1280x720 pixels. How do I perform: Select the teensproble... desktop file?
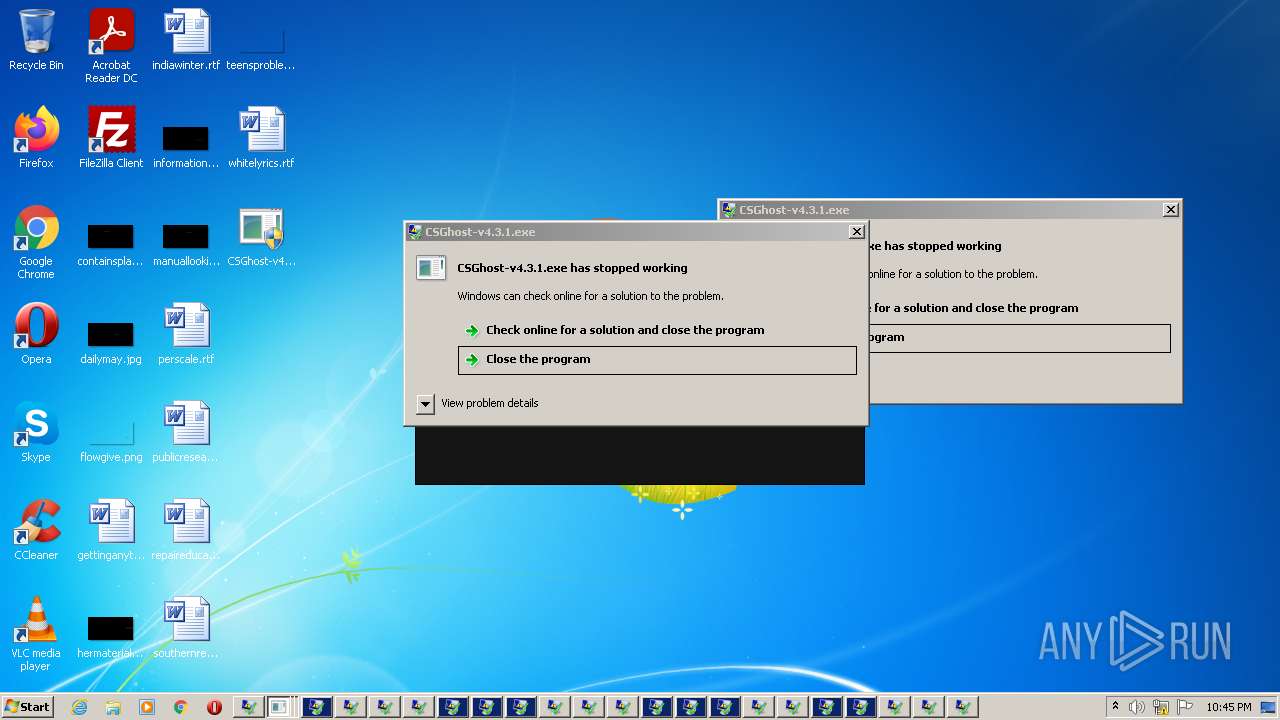[261, 46]
